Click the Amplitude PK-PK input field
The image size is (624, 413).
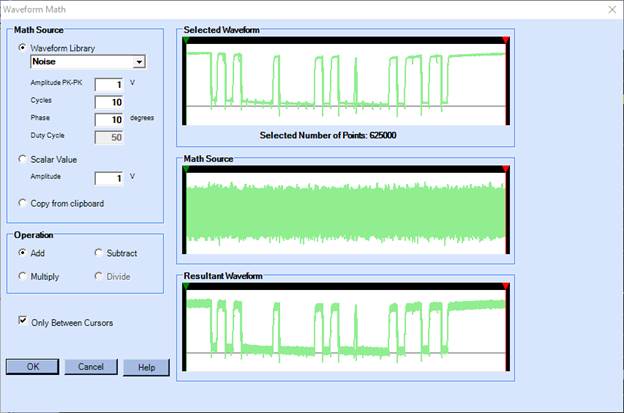(108, 85)
